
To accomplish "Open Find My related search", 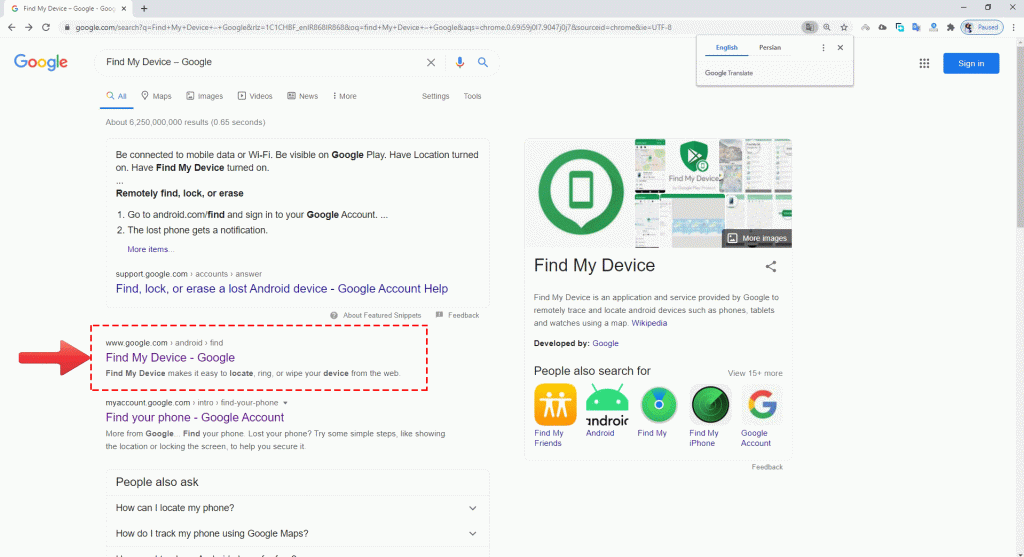I will (658, 411).
